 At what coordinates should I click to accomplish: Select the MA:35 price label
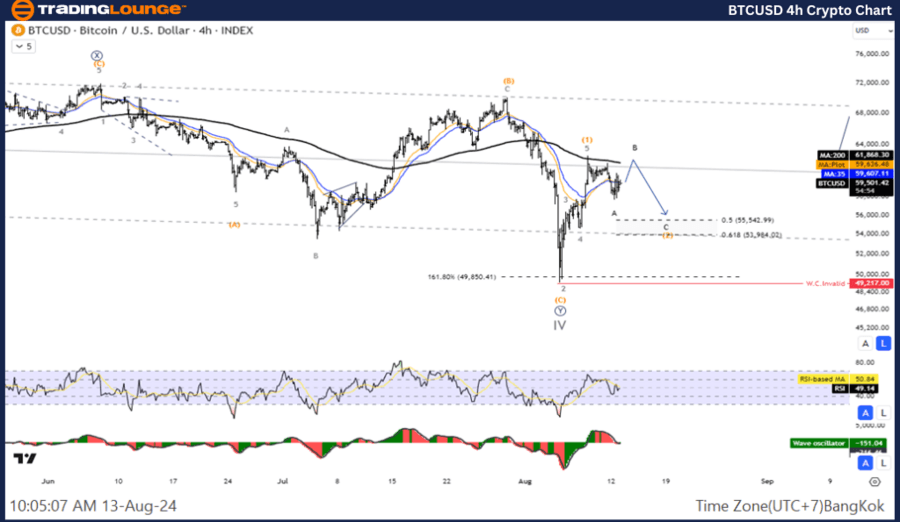[855, 173]
